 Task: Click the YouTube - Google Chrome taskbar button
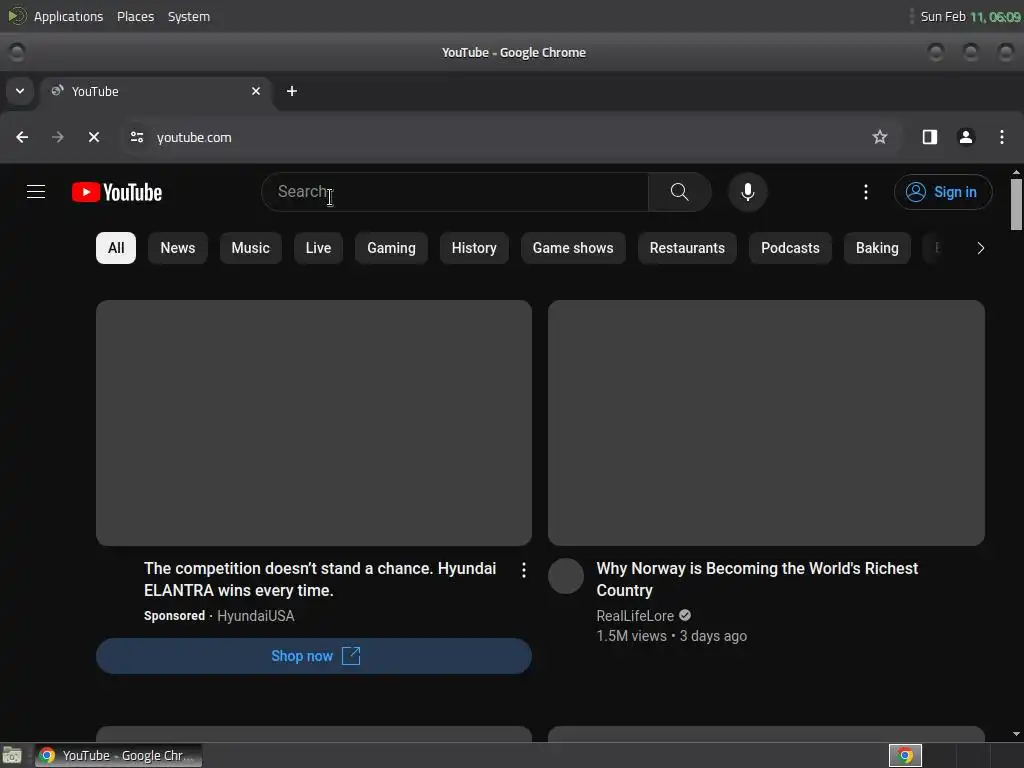[118, 756]
